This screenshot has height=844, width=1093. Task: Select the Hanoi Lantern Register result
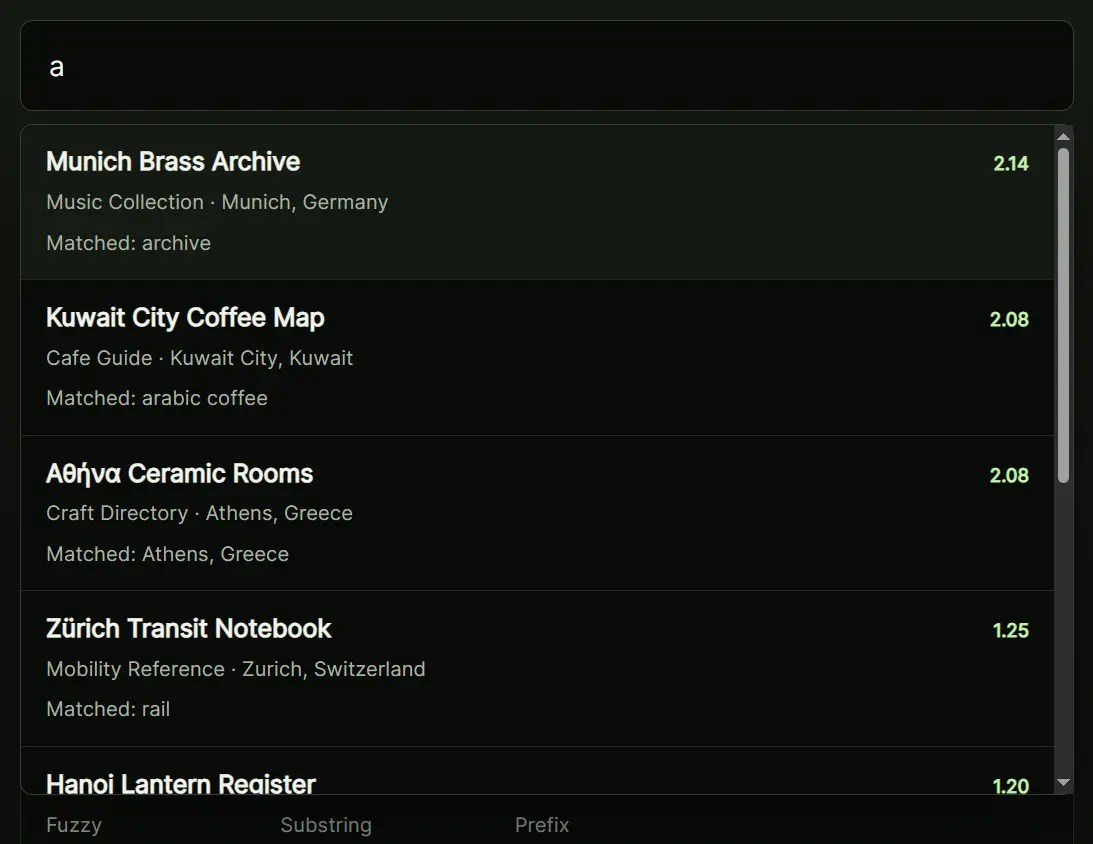click(x=537, y=771)
